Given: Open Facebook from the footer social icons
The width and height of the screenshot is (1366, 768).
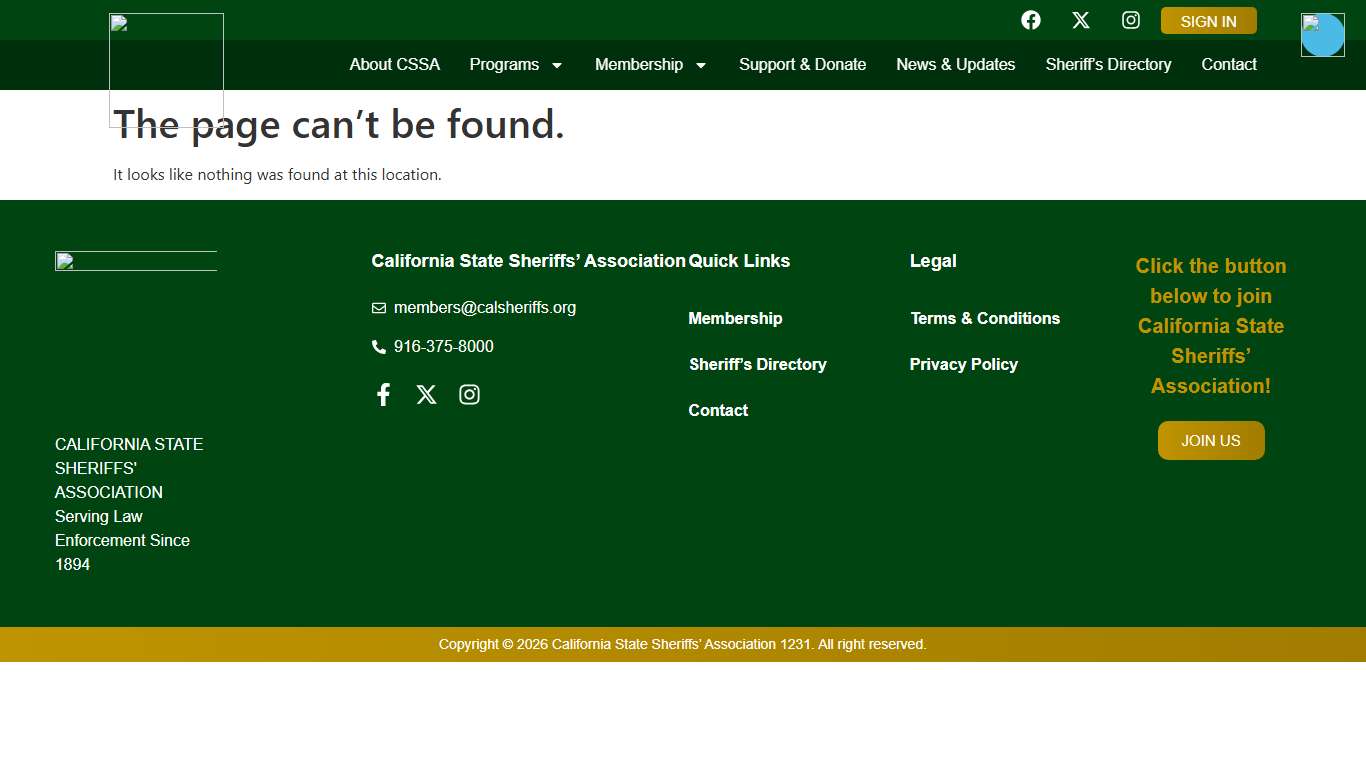Looking at the screenshot, I should click(383, 394).
